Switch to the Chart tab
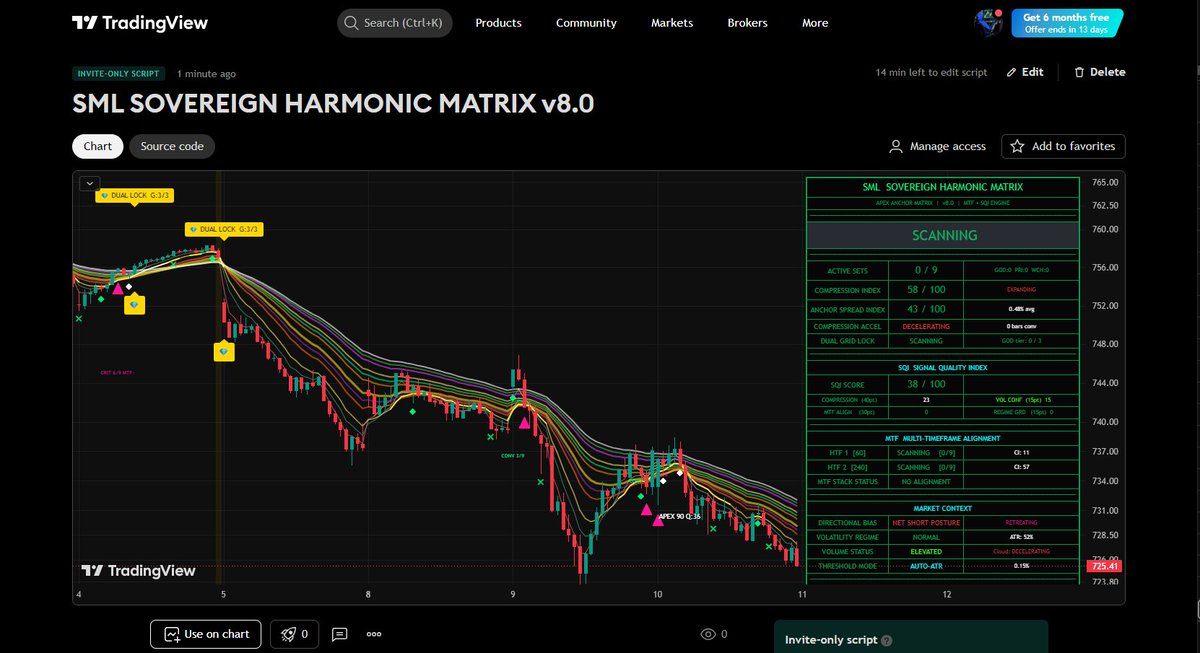The image size is (1200, 653). tap(98, 146)
